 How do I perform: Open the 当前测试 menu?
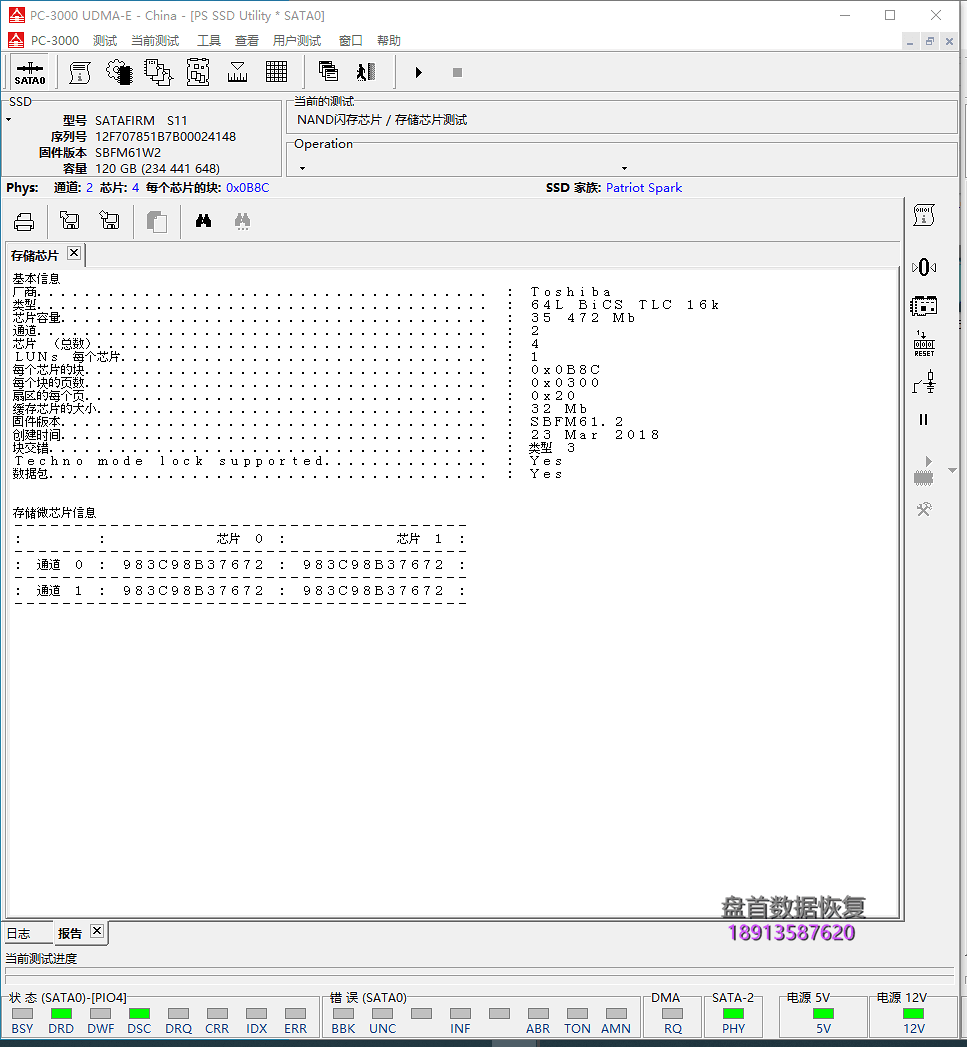(x=155, y=41)
